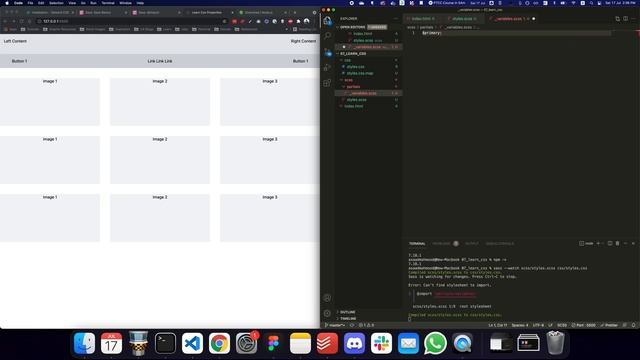Open the Terminal menu in the macOS menu bar
Viewport: 640px width, 360px height.
[108, 3]
